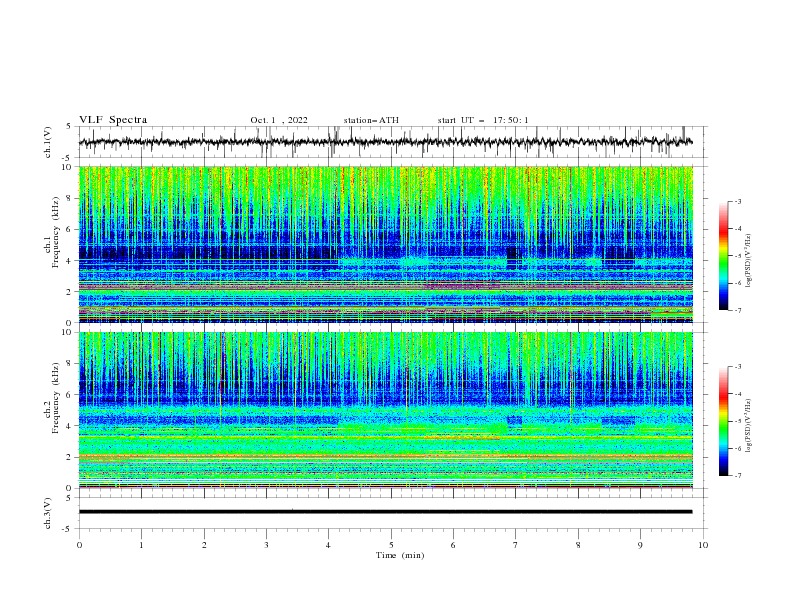Click the "station=ATH" header text
The width and height of the screenshot is (792, 612).
pos(371,120)
